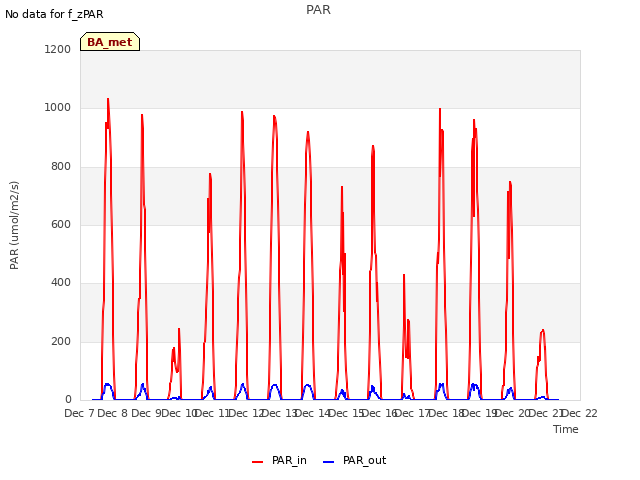640x480 pixels.
Task: Click the red PAR_in legend swatch
Action: [258, 462]
